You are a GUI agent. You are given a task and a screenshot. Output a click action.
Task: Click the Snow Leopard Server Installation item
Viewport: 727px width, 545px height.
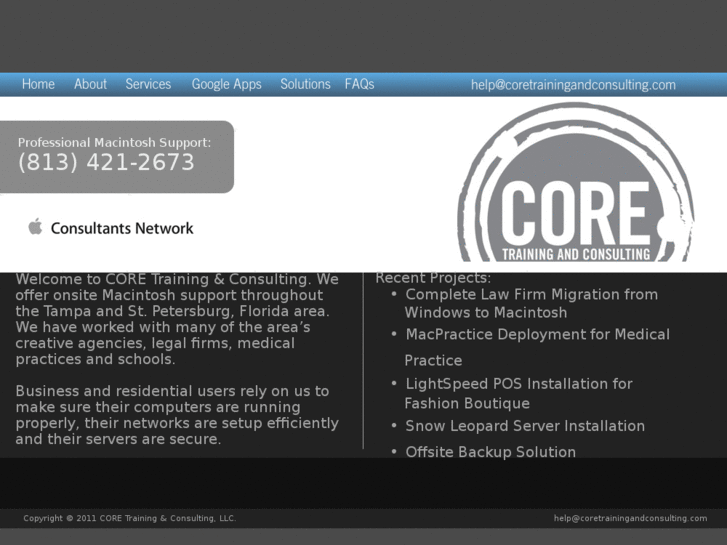pos(524,426)
